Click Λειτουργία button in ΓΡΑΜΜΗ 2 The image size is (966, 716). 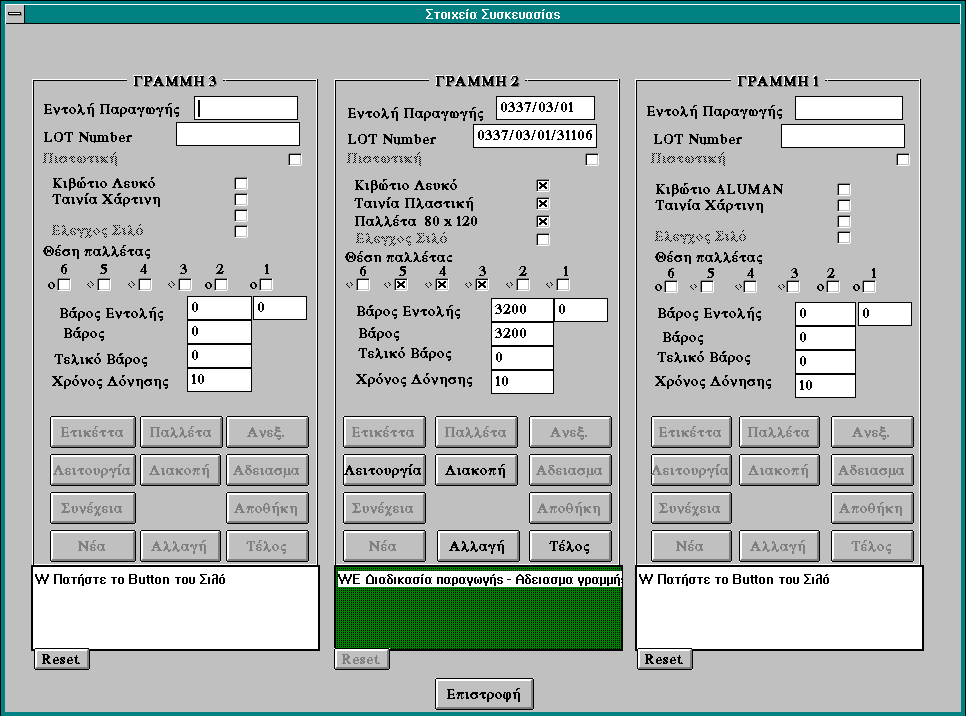[x=383, y=470]
